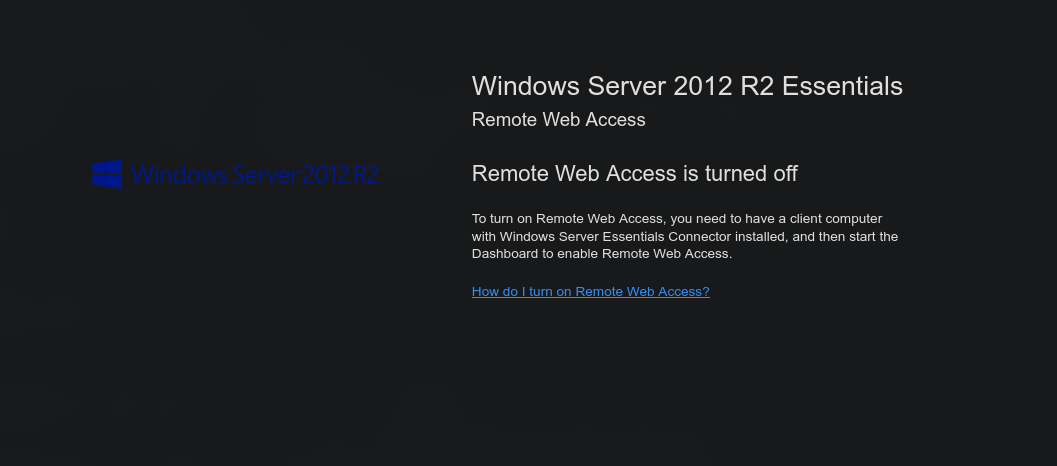Select 'Remote Web Access is turned off' heading

click(634, 173)
